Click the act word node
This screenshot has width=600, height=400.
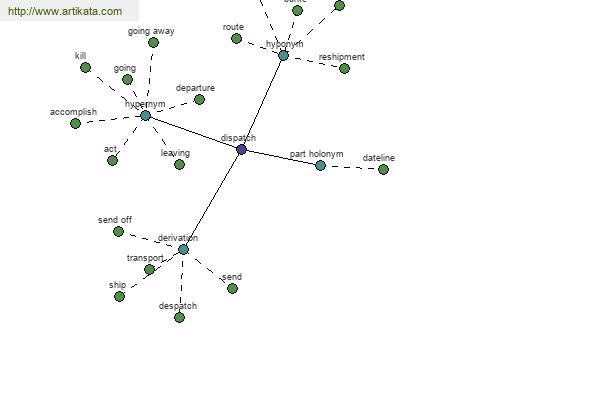pos(112,160)
